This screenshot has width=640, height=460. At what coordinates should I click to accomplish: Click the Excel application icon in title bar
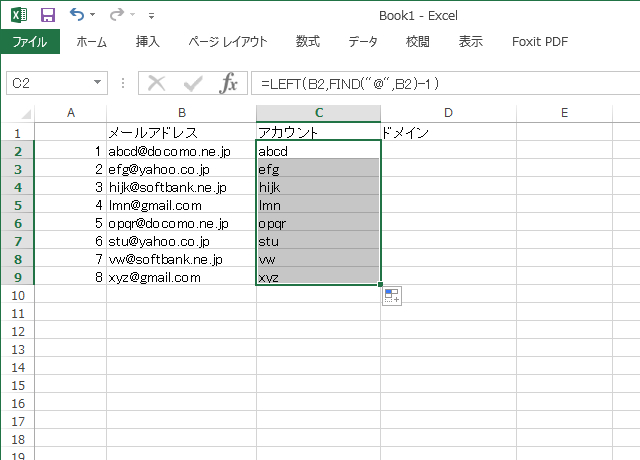pos(19,15)
